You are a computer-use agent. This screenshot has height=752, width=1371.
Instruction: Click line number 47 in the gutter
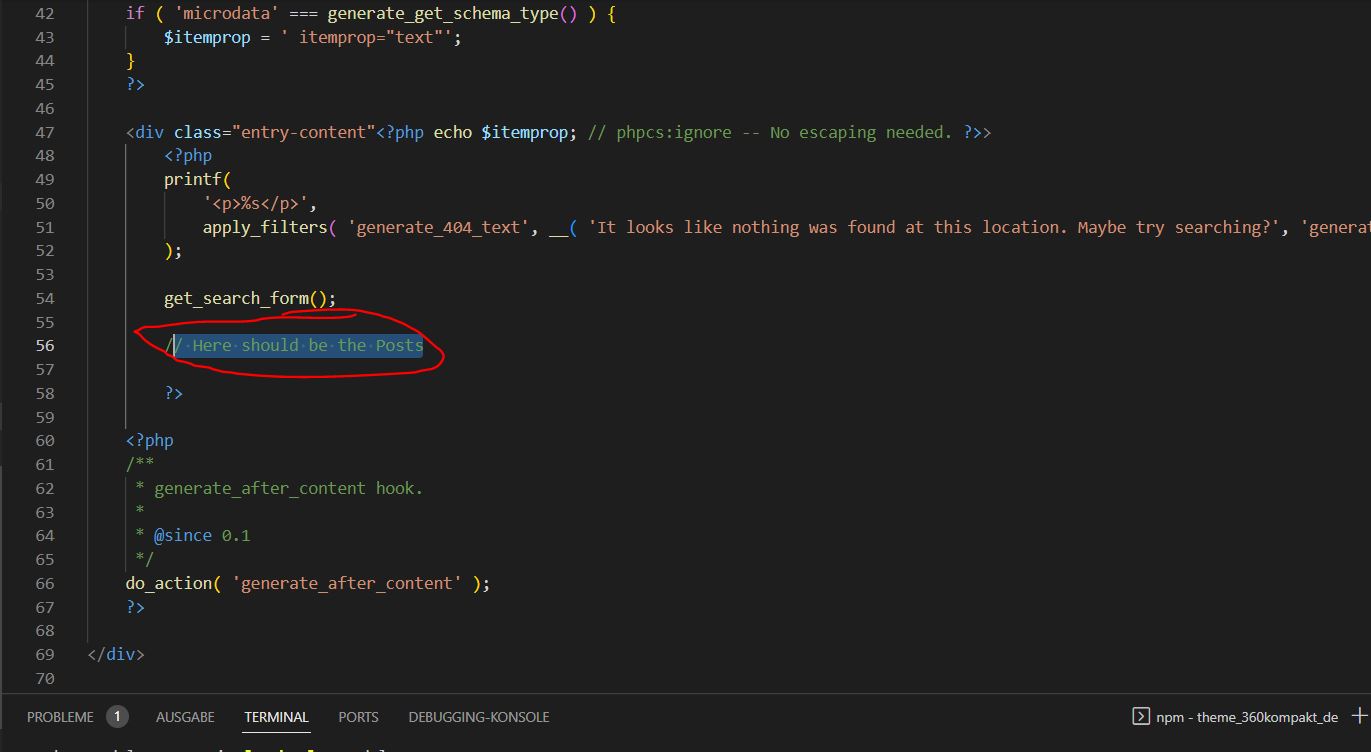tap(45, 132)
